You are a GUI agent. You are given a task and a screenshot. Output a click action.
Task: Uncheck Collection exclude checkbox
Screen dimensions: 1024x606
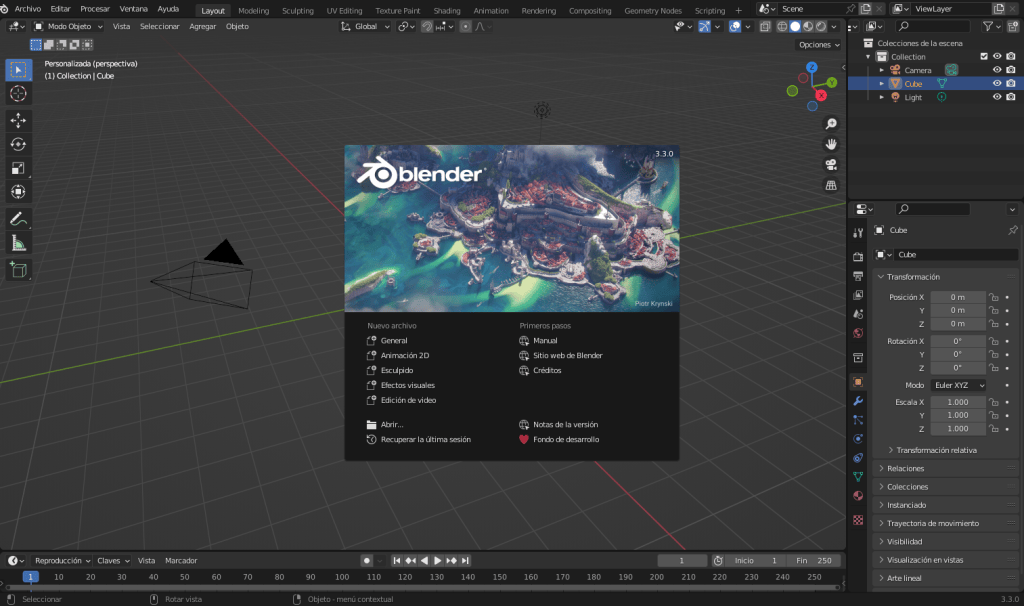pos(984,56)
